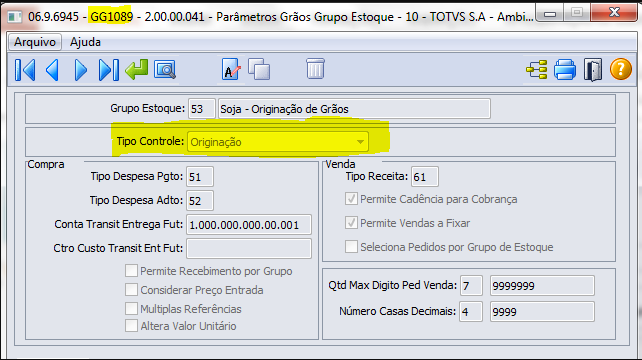Navigate to previous record arrow

[x=52, y=70]
